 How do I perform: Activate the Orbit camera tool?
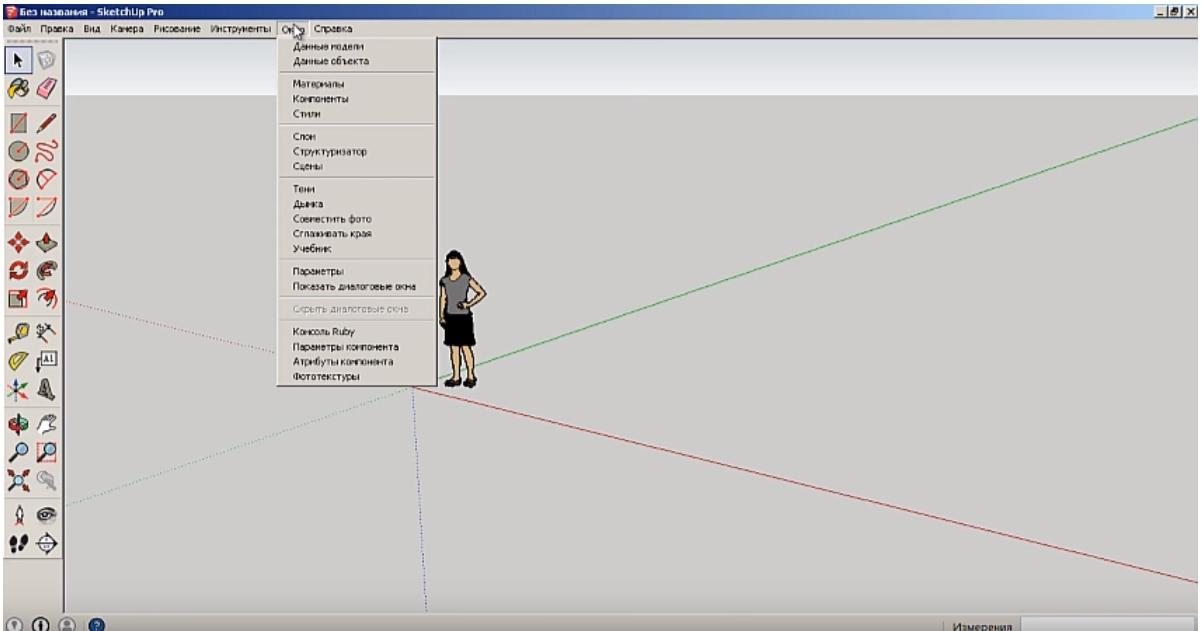pos(18,424)
